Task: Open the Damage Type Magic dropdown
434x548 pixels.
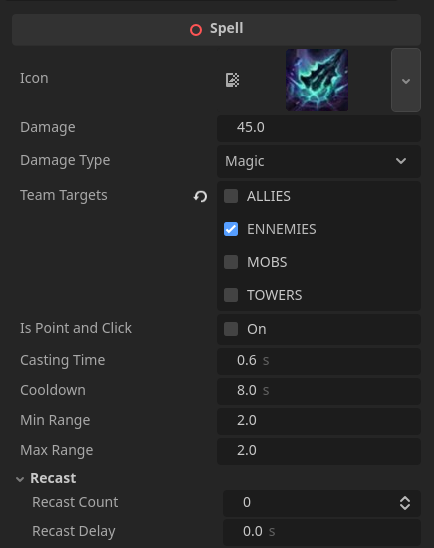Action: click(319, 161)
